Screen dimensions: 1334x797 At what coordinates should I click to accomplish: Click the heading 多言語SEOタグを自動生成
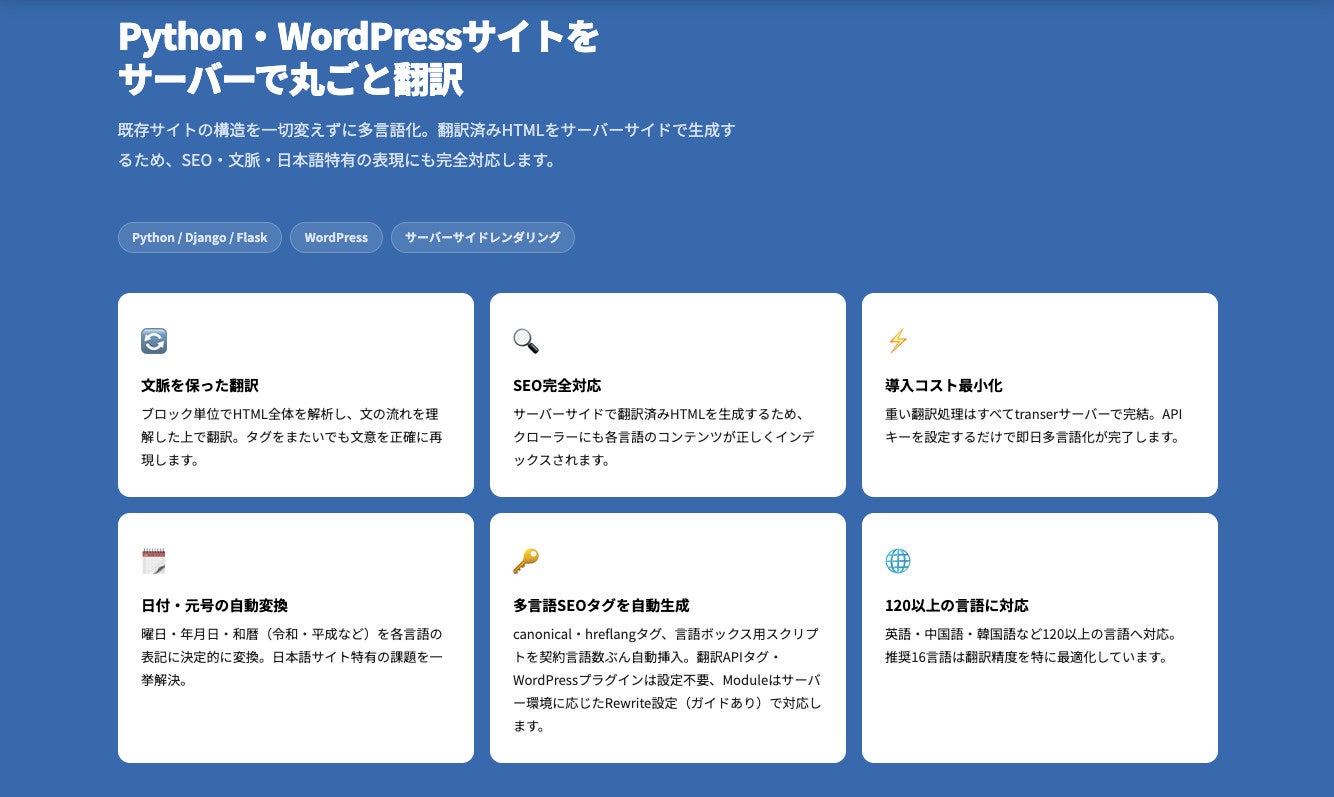coord(601,605)
